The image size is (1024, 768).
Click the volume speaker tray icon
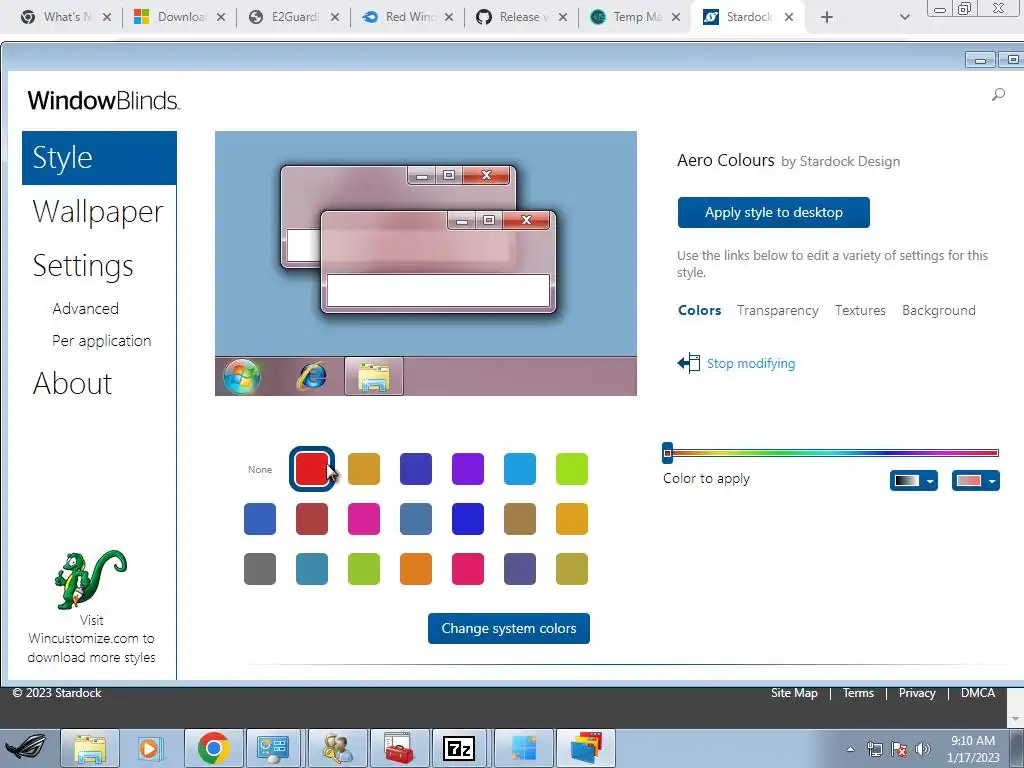pos(922,749)
